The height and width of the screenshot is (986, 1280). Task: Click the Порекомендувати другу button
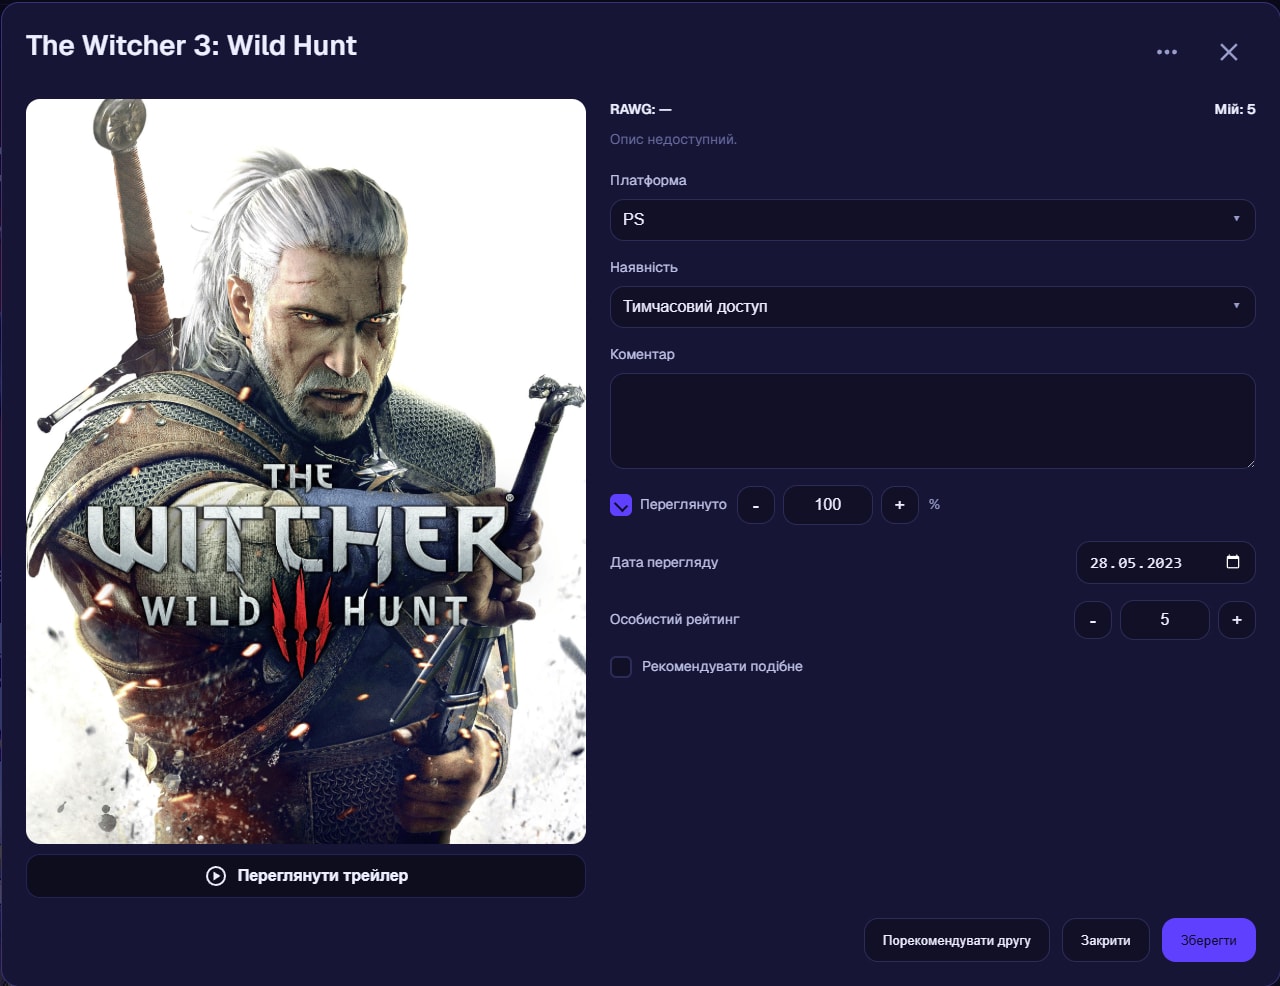point(957,940)
